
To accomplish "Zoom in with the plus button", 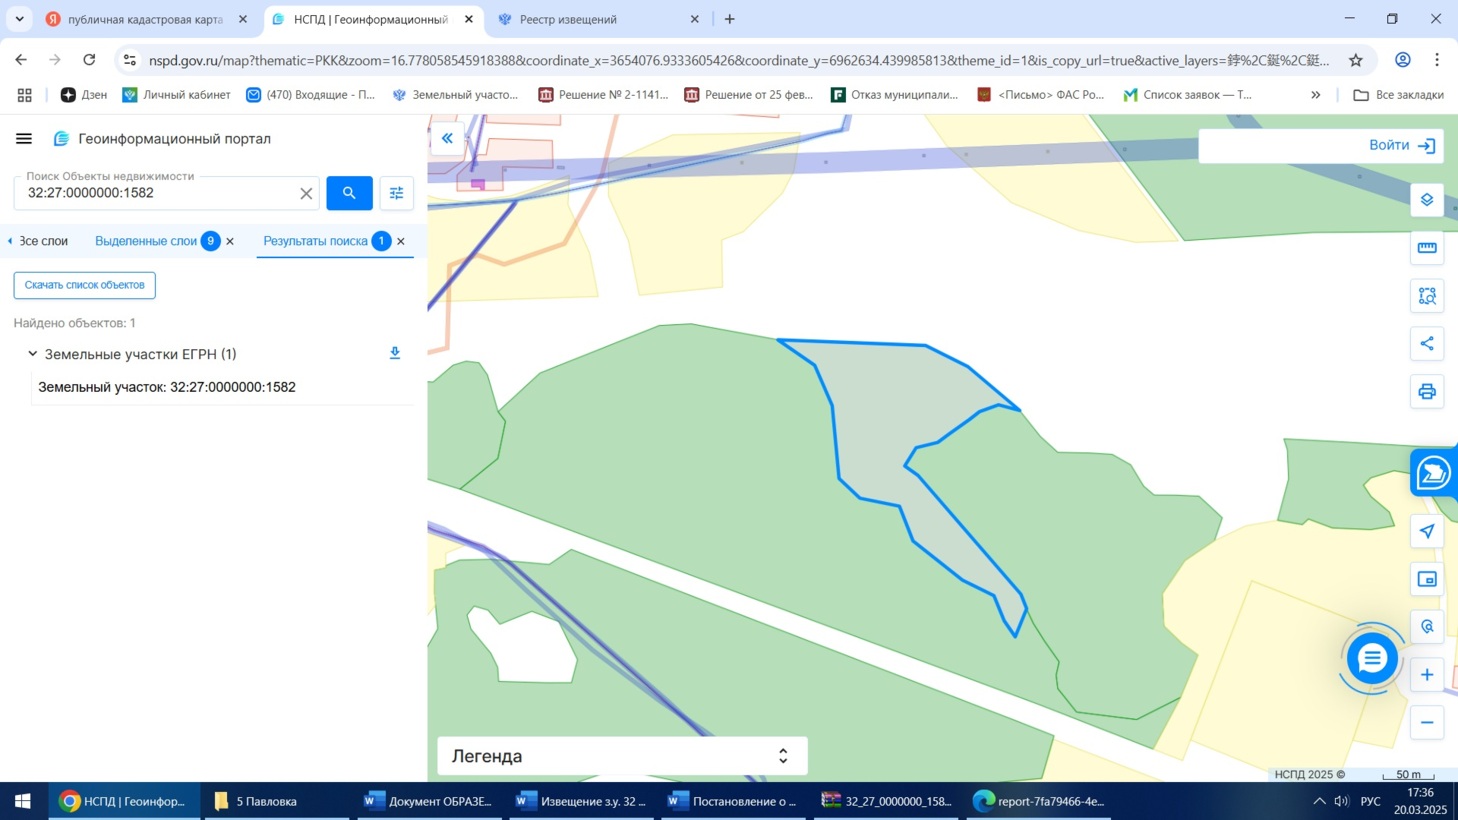I will click(1427, 675).
